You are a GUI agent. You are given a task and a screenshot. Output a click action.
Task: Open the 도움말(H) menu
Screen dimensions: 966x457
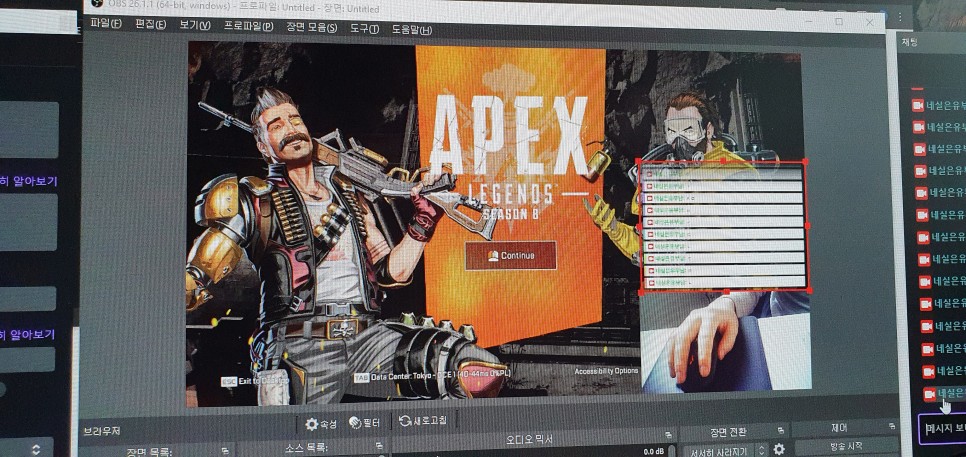pos(412,30)
